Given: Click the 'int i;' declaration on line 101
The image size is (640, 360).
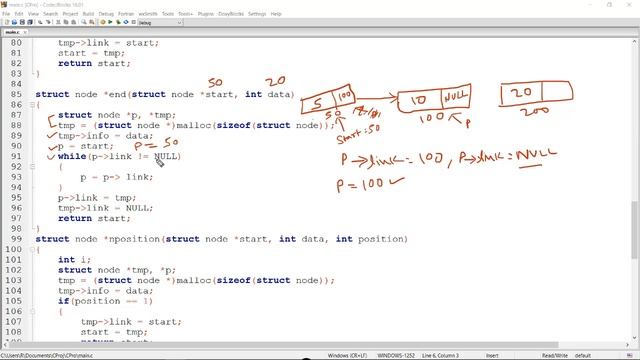Looking at the screenshot, I should point(74,260).
